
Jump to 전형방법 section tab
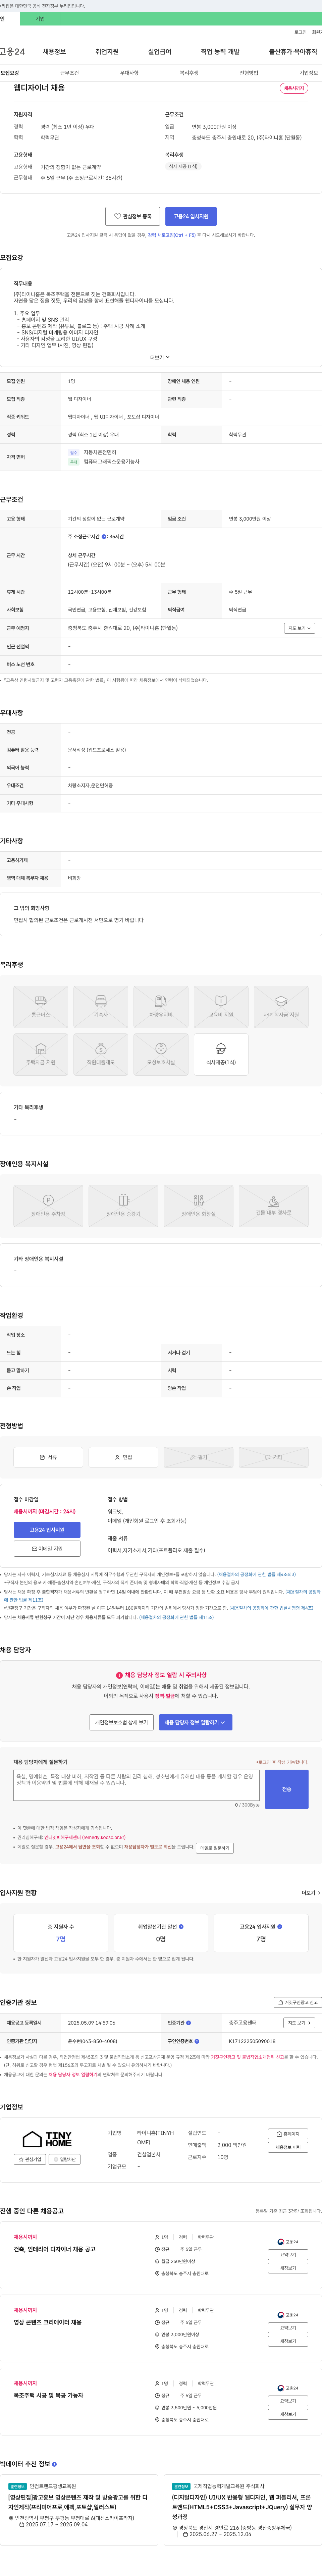coord(249,73)
